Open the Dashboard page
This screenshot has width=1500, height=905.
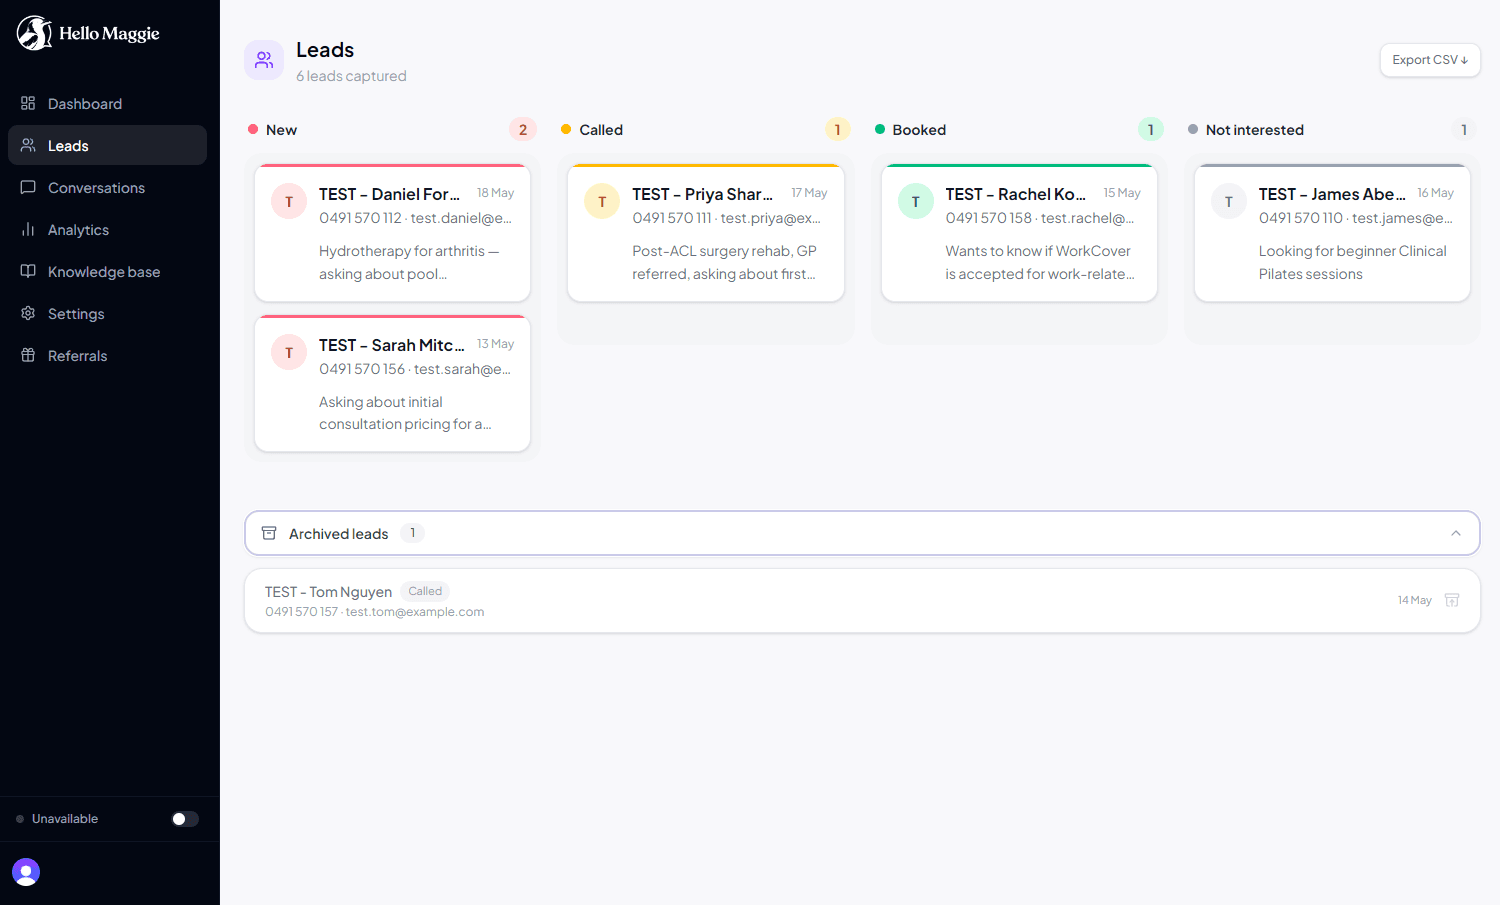tap(107, 103)
